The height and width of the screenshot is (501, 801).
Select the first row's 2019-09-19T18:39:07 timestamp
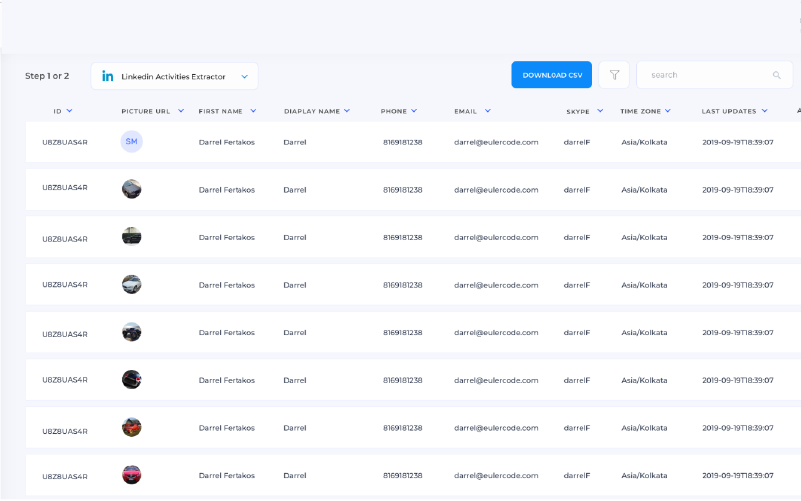click(738, 142)
